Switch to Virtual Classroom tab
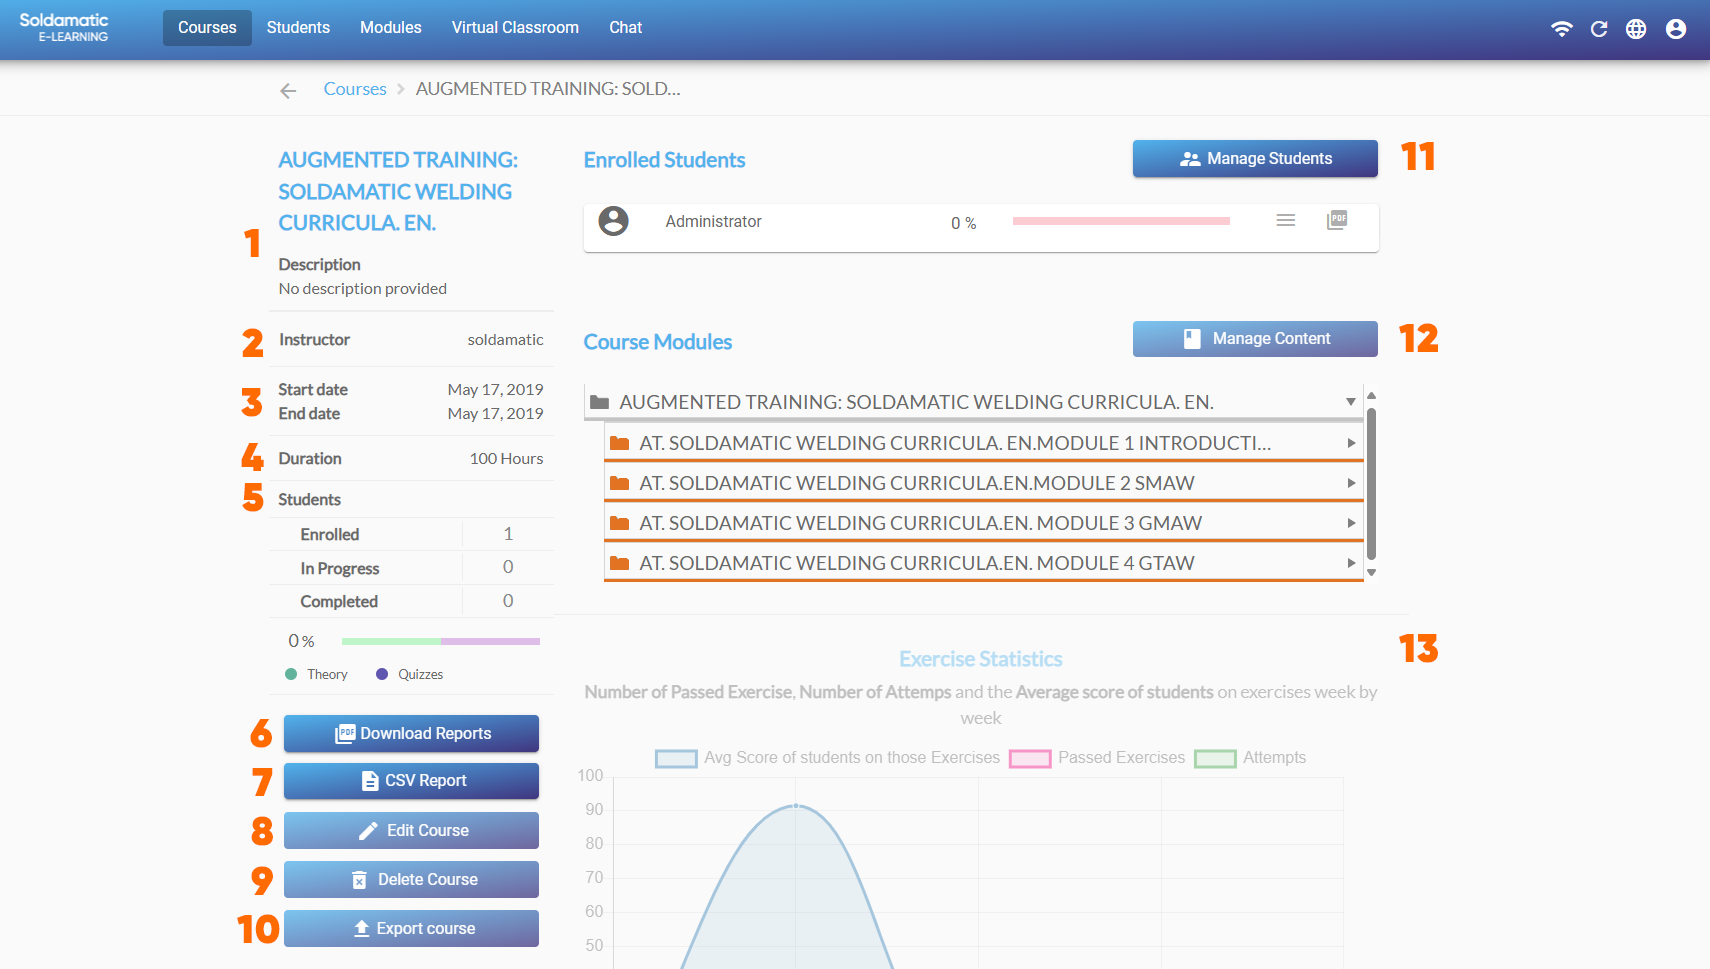The width and height of the screenshot is (1710, 969). pyautogui.click(x=515, y=28)
